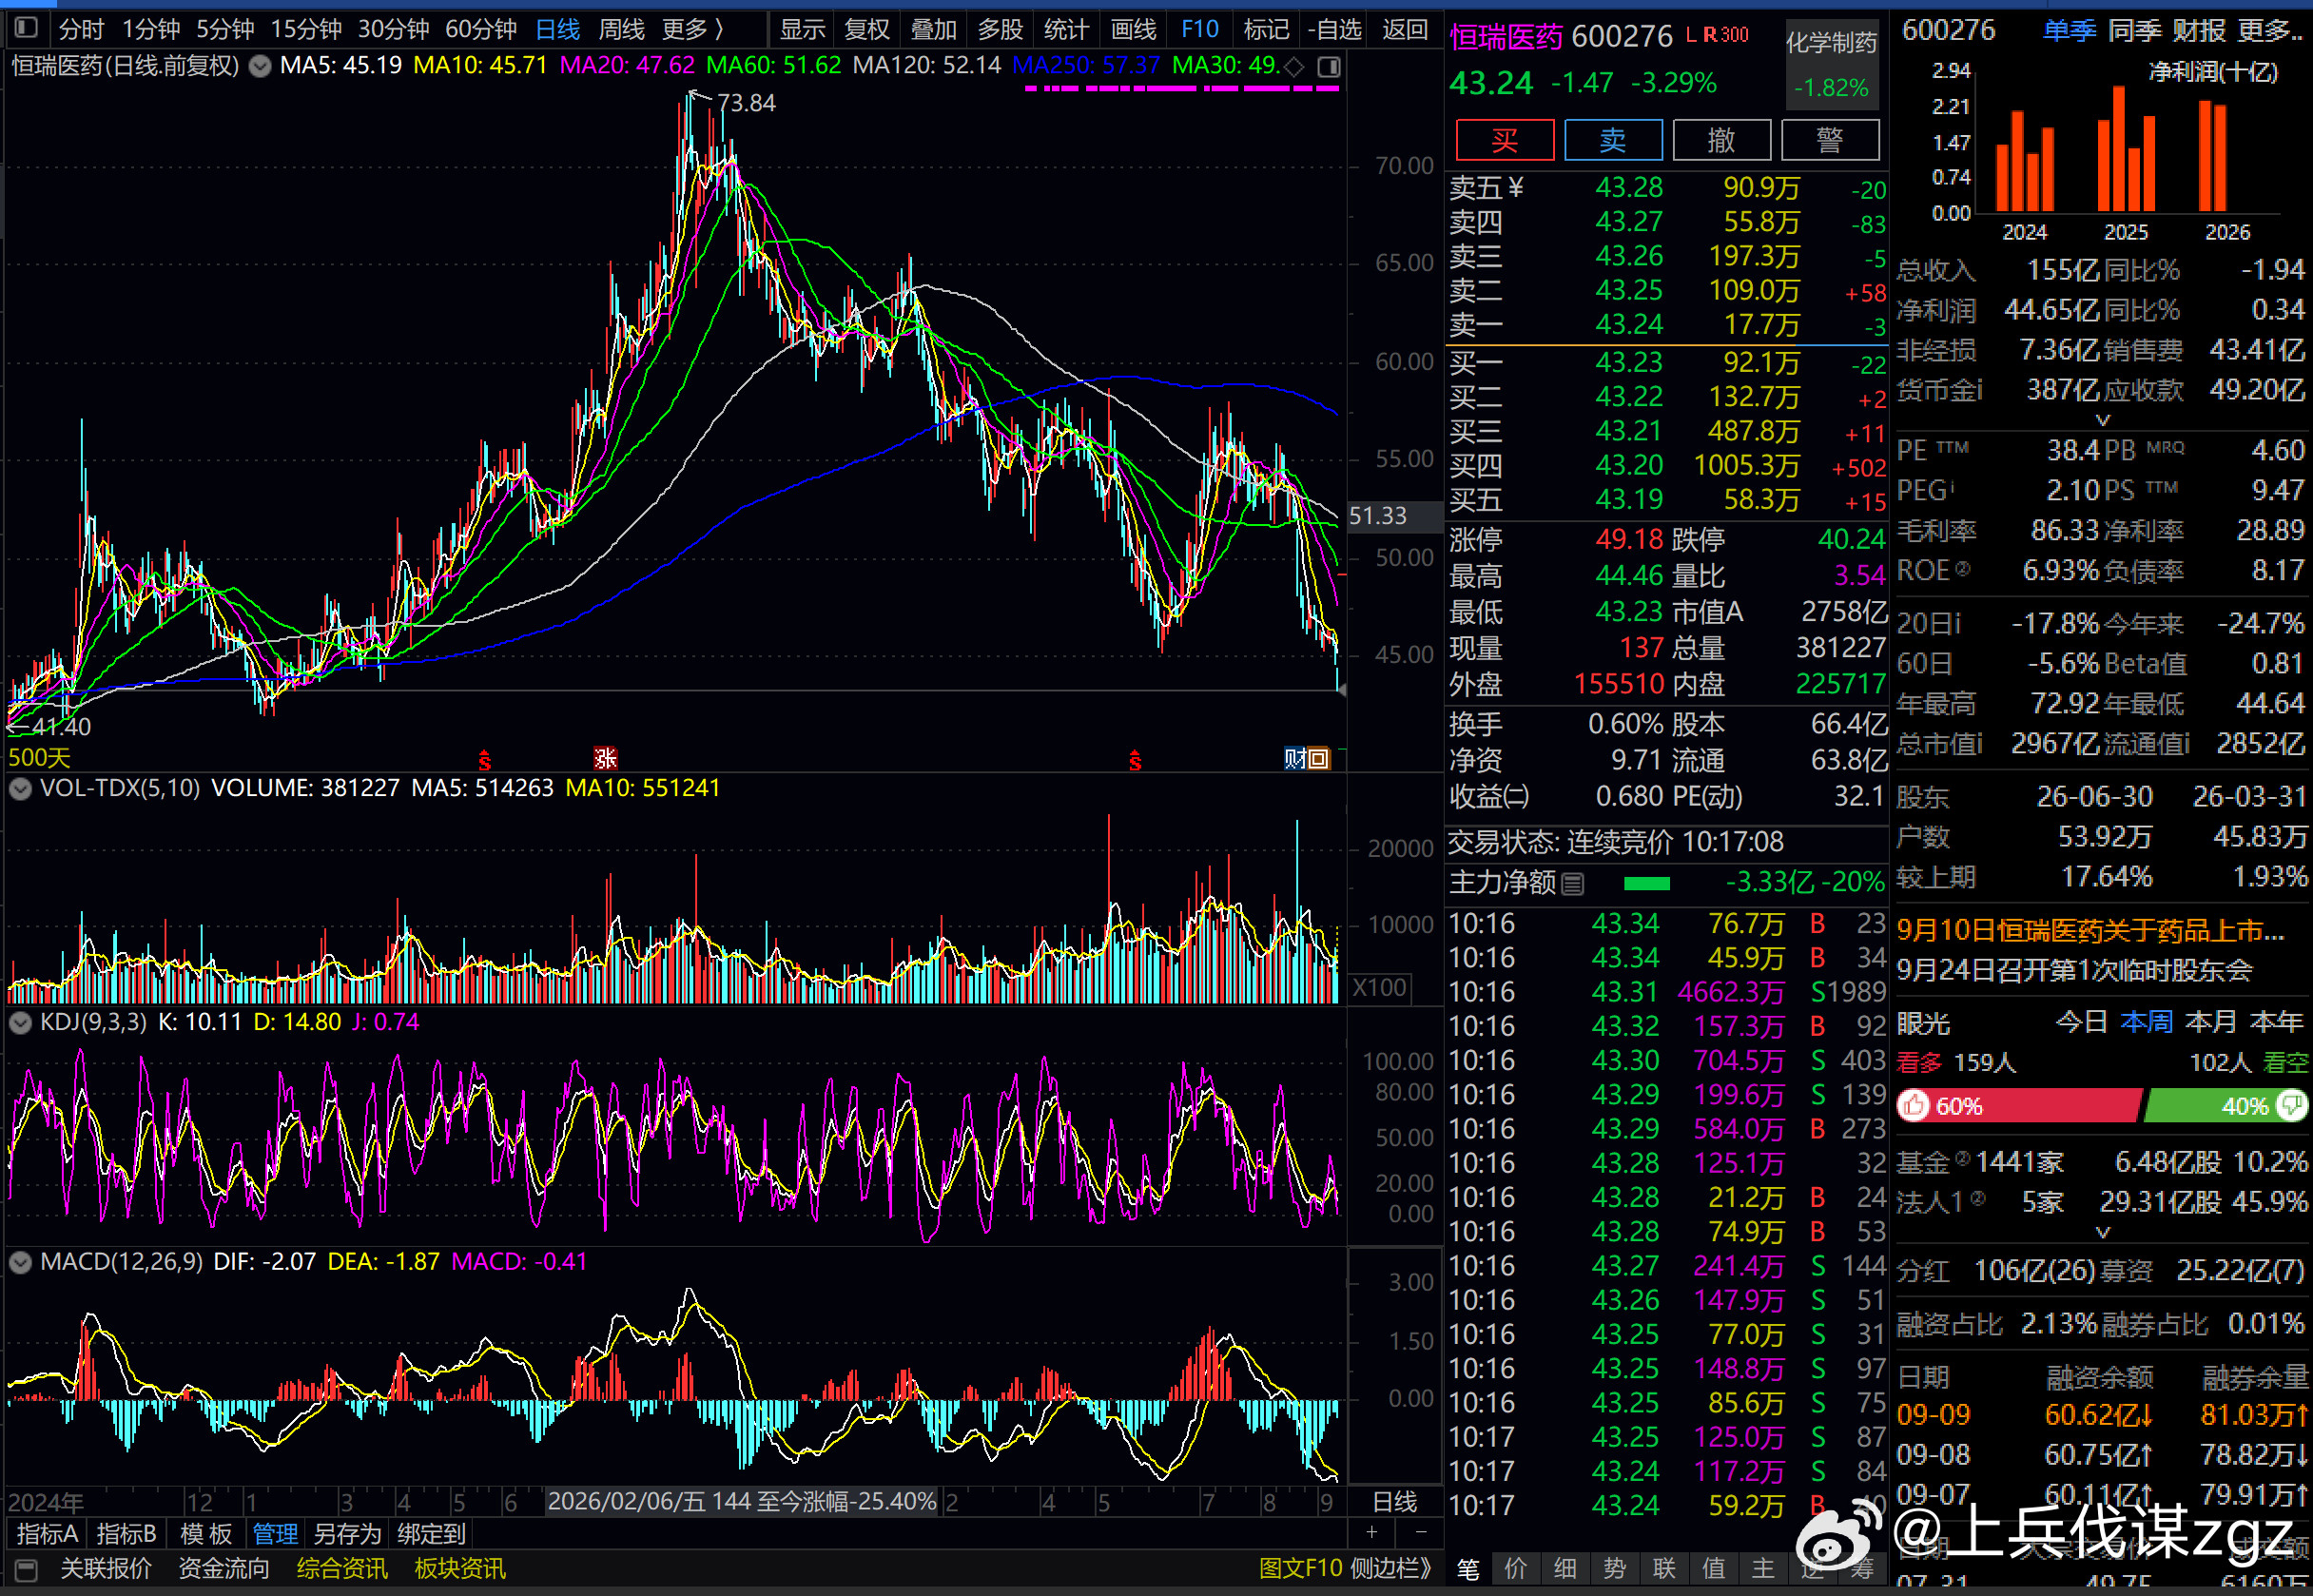Click the minus zoom-out chart icon
This screenshot has width=2313, height=1596.
tap(1421, 1534)
